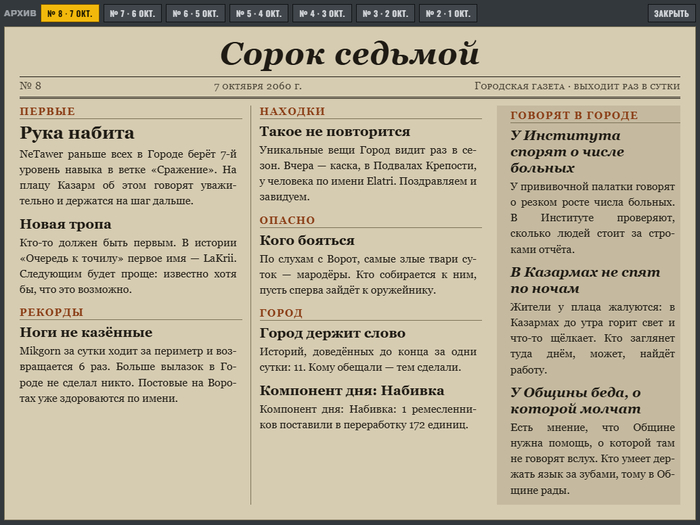Image resolution: width=700 pixels, height=525 pixels.
Task: Click headline Рука набита
Action: coord(77,133)
